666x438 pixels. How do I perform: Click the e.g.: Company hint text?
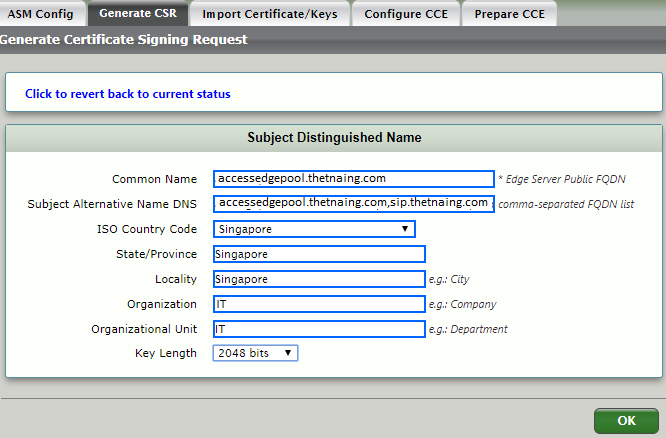pyautogui.click(x=462, y=305)
